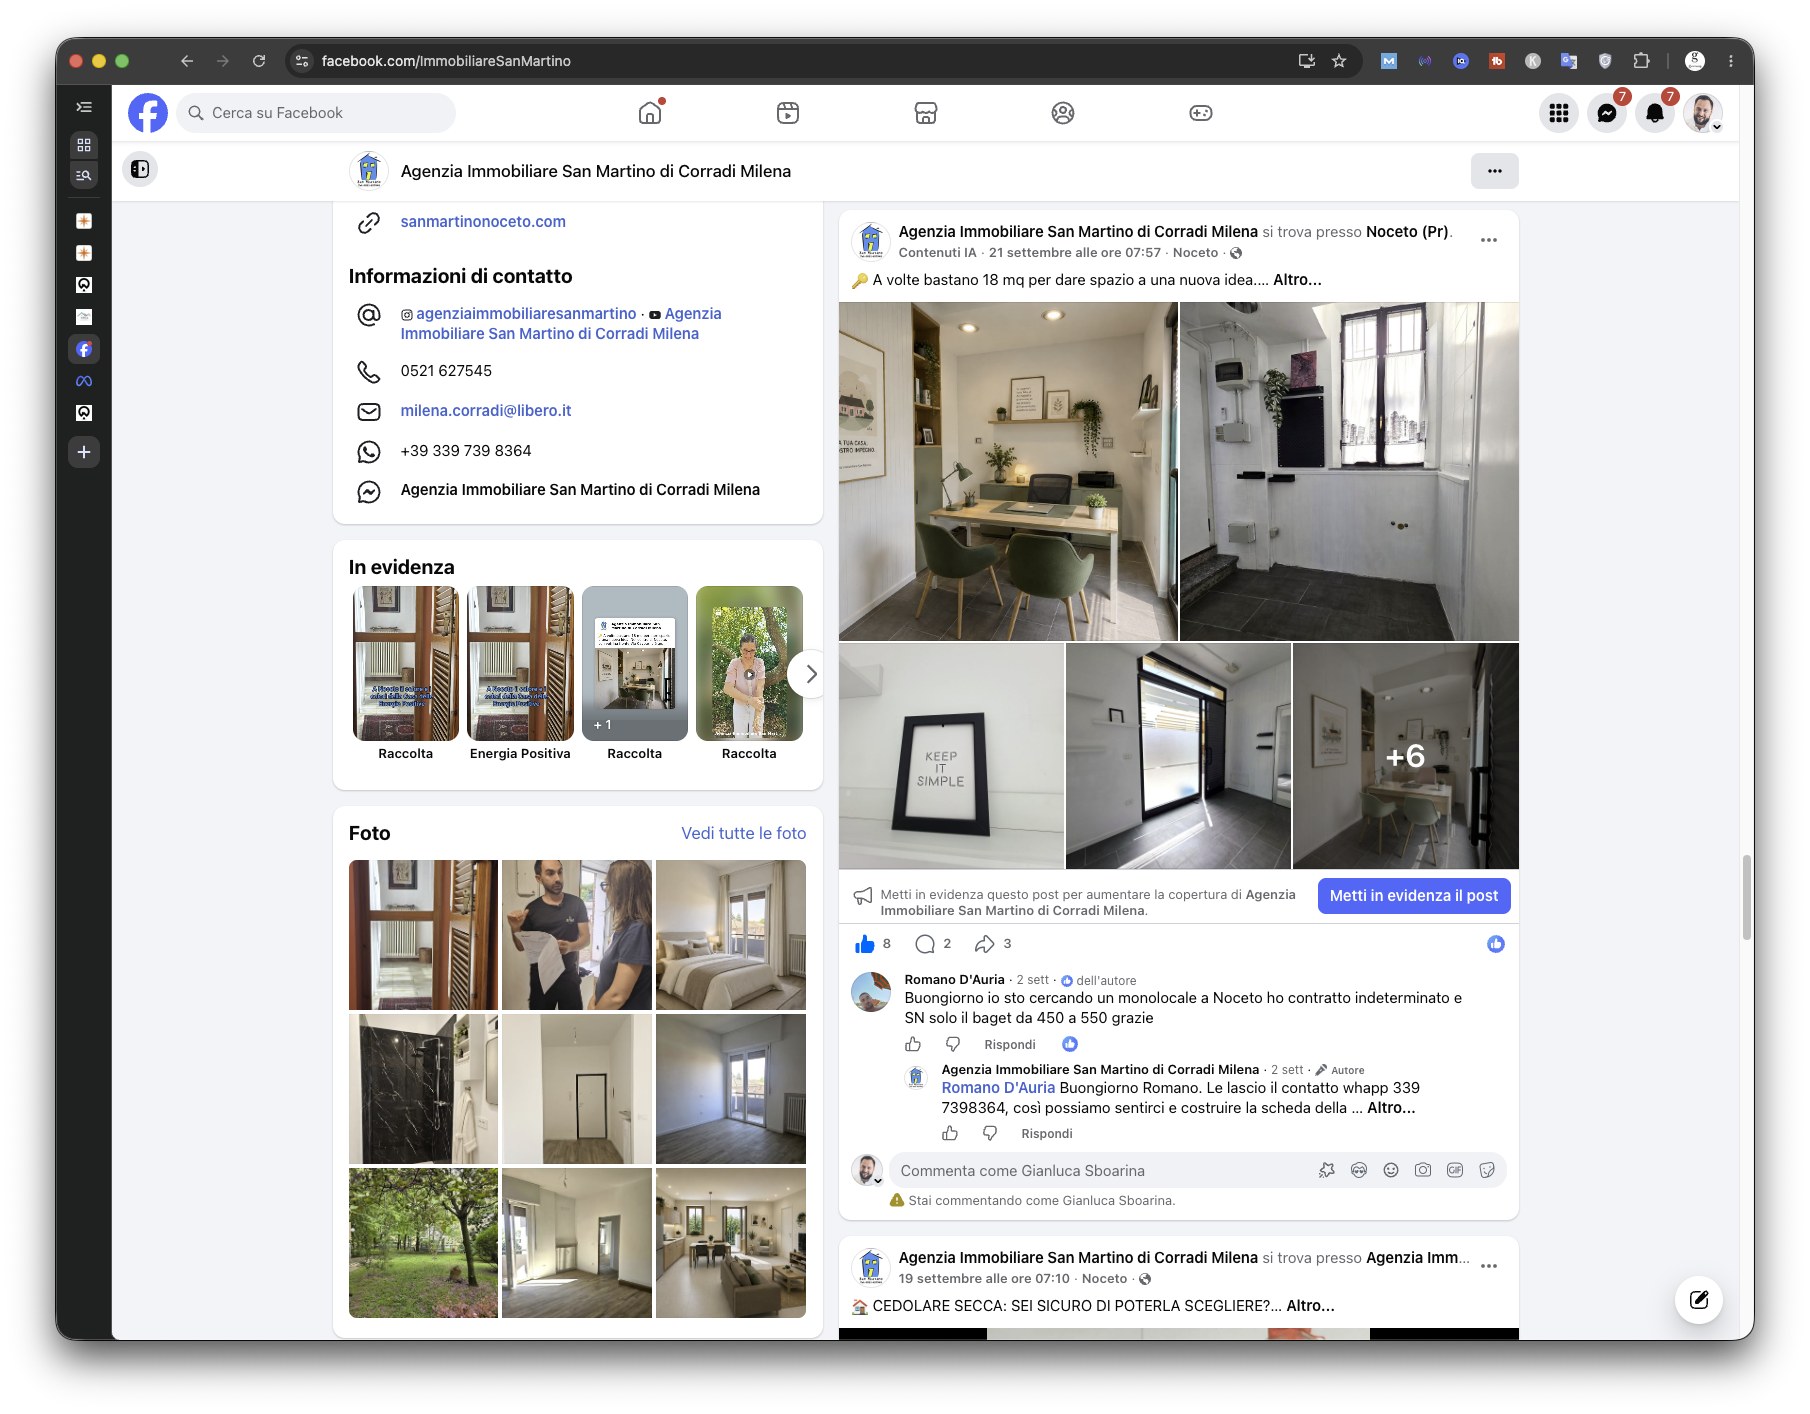Insert emoji in comment box
This screenshot has width=1810, height=1414.
1391,1170
